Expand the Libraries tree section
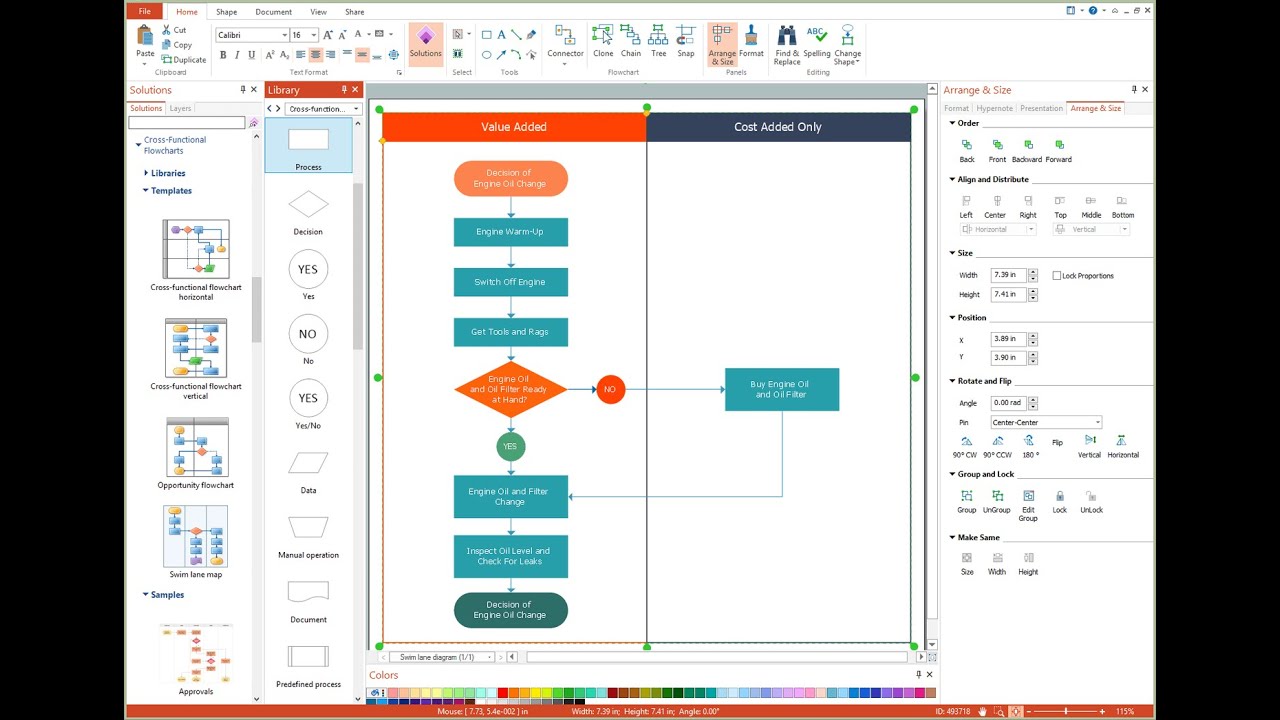This screenshot has height=720, width=1280. click(x=146, y=173)
